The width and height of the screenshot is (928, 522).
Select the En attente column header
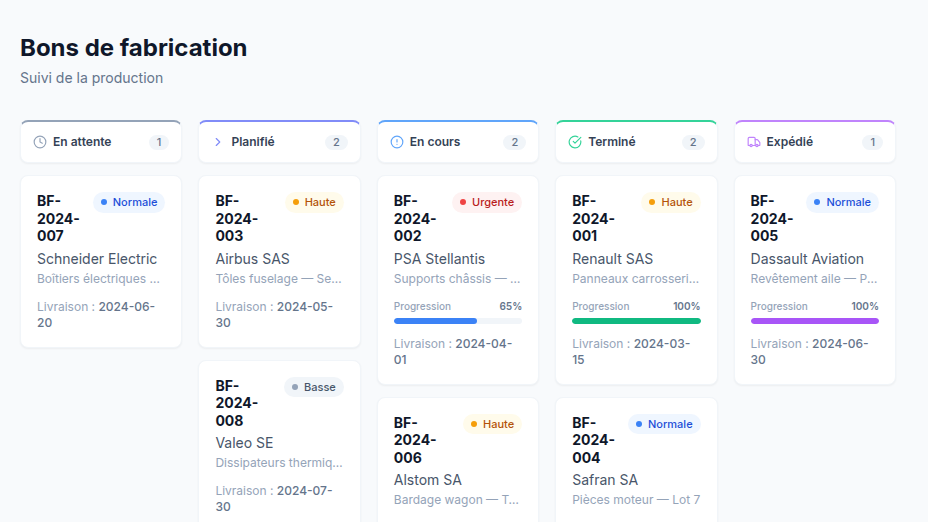101,141
